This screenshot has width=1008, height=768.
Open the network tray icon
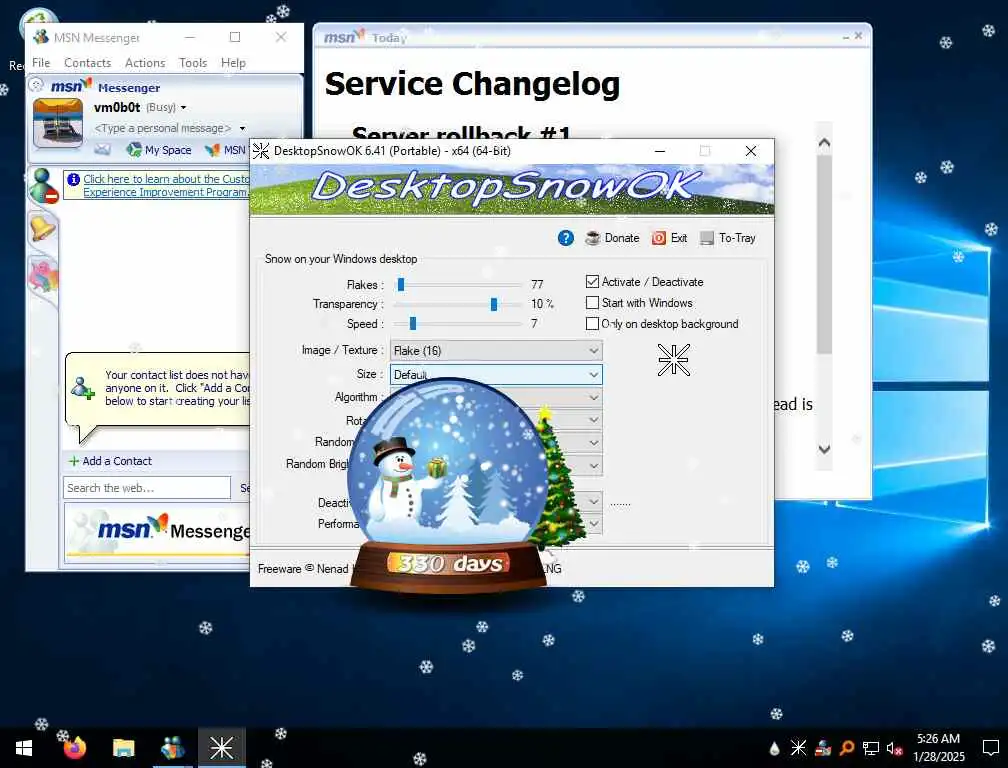[x=870, y=748]
